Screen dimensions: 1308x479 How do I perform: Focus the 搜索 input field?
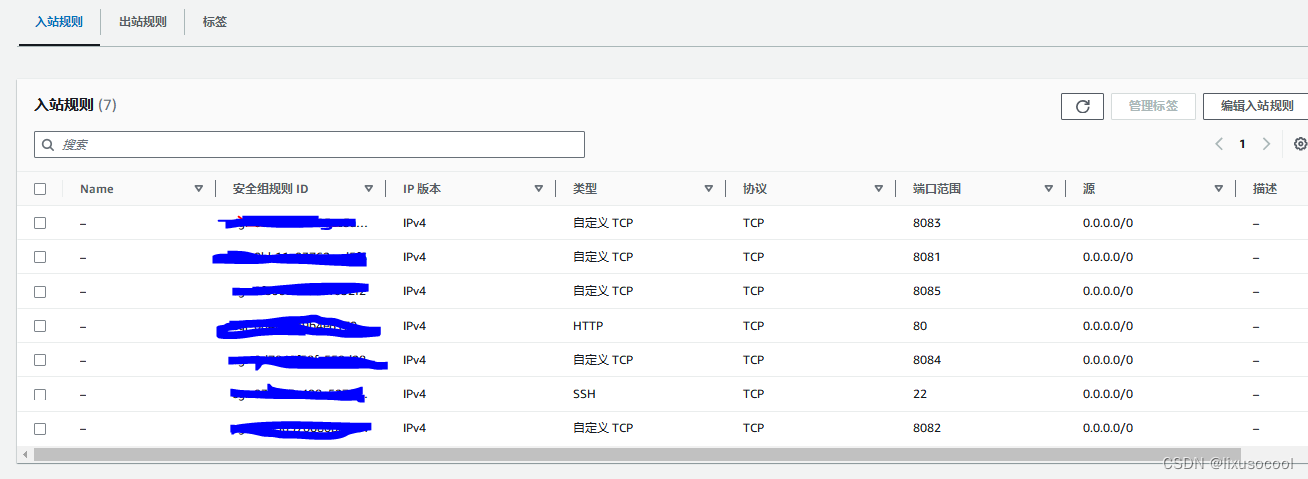(x=320, y=145)
